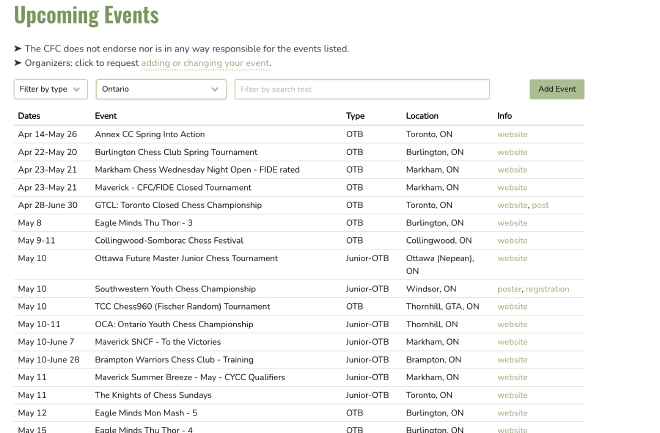The width and height of the screenshot is (660, 433).
Task: Open website link for Annex CC Spring Into Action
Action: pos(512,134)
